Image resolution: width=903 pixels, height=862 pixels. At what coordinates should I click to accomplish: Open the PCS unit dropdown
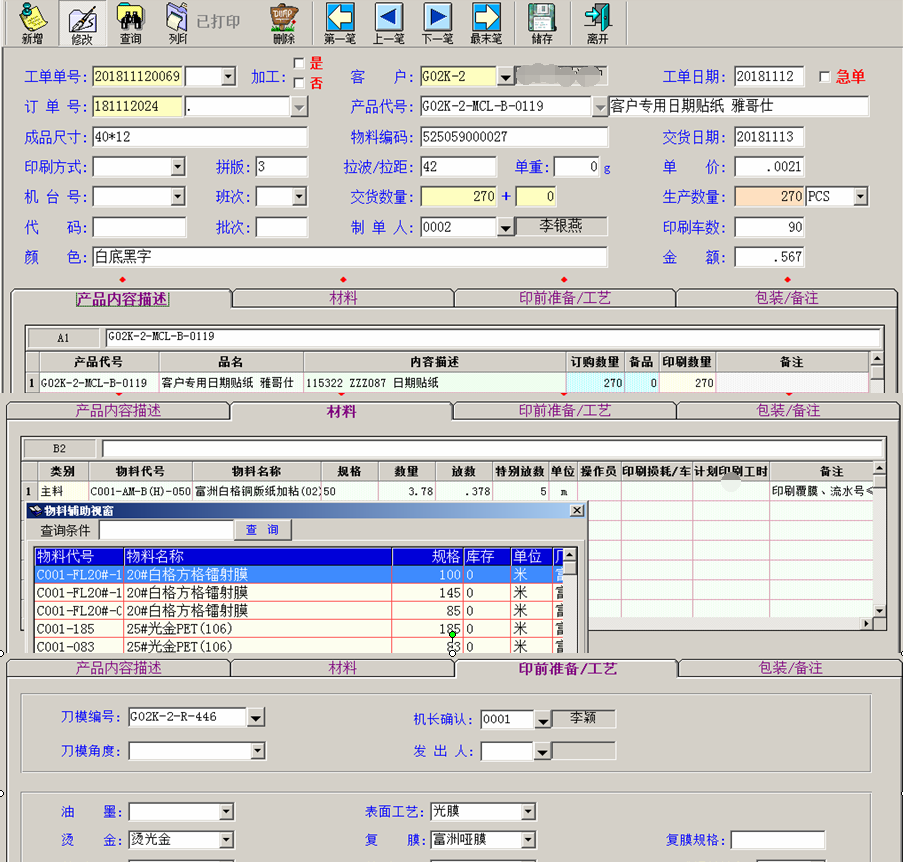coord(860,197)
